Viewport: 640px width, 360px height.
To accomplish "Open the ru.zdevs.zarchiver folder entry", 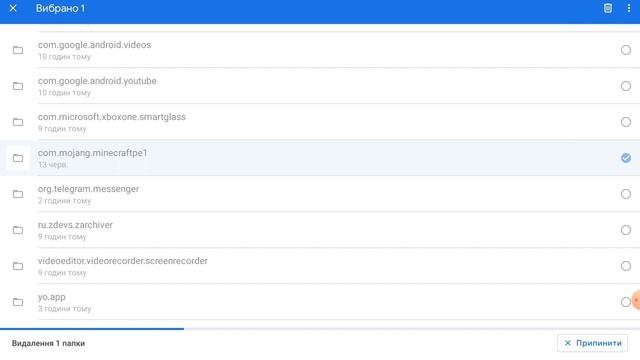I will (x=320, y=230).
